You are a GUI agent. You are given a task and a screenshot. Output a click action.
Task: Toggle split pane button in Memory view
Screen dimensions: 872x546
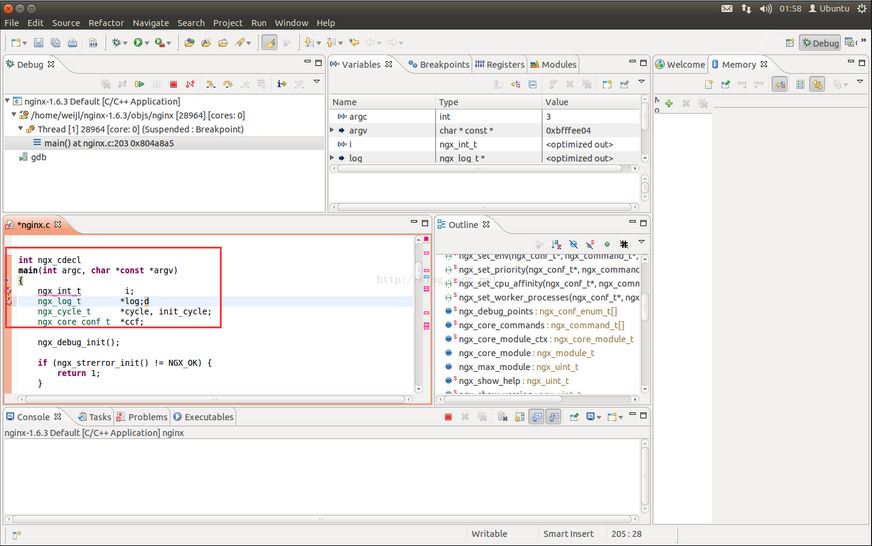coord(800,84)
